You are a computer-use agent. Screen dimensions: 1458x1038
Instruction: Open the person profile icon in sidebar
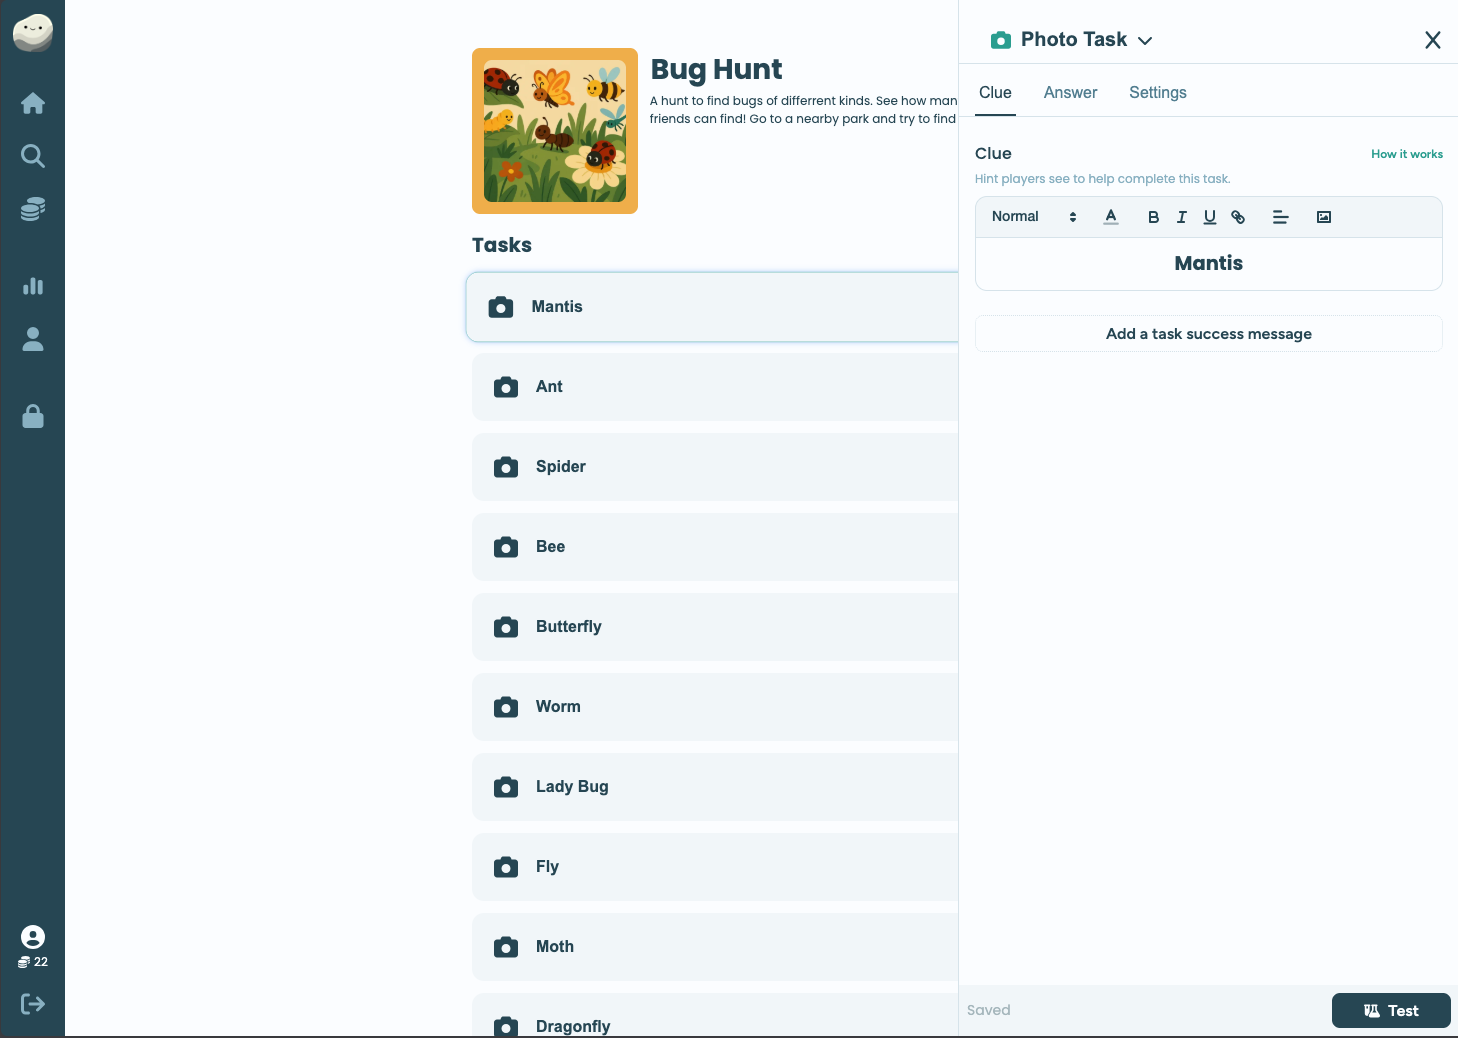(33, 339)
